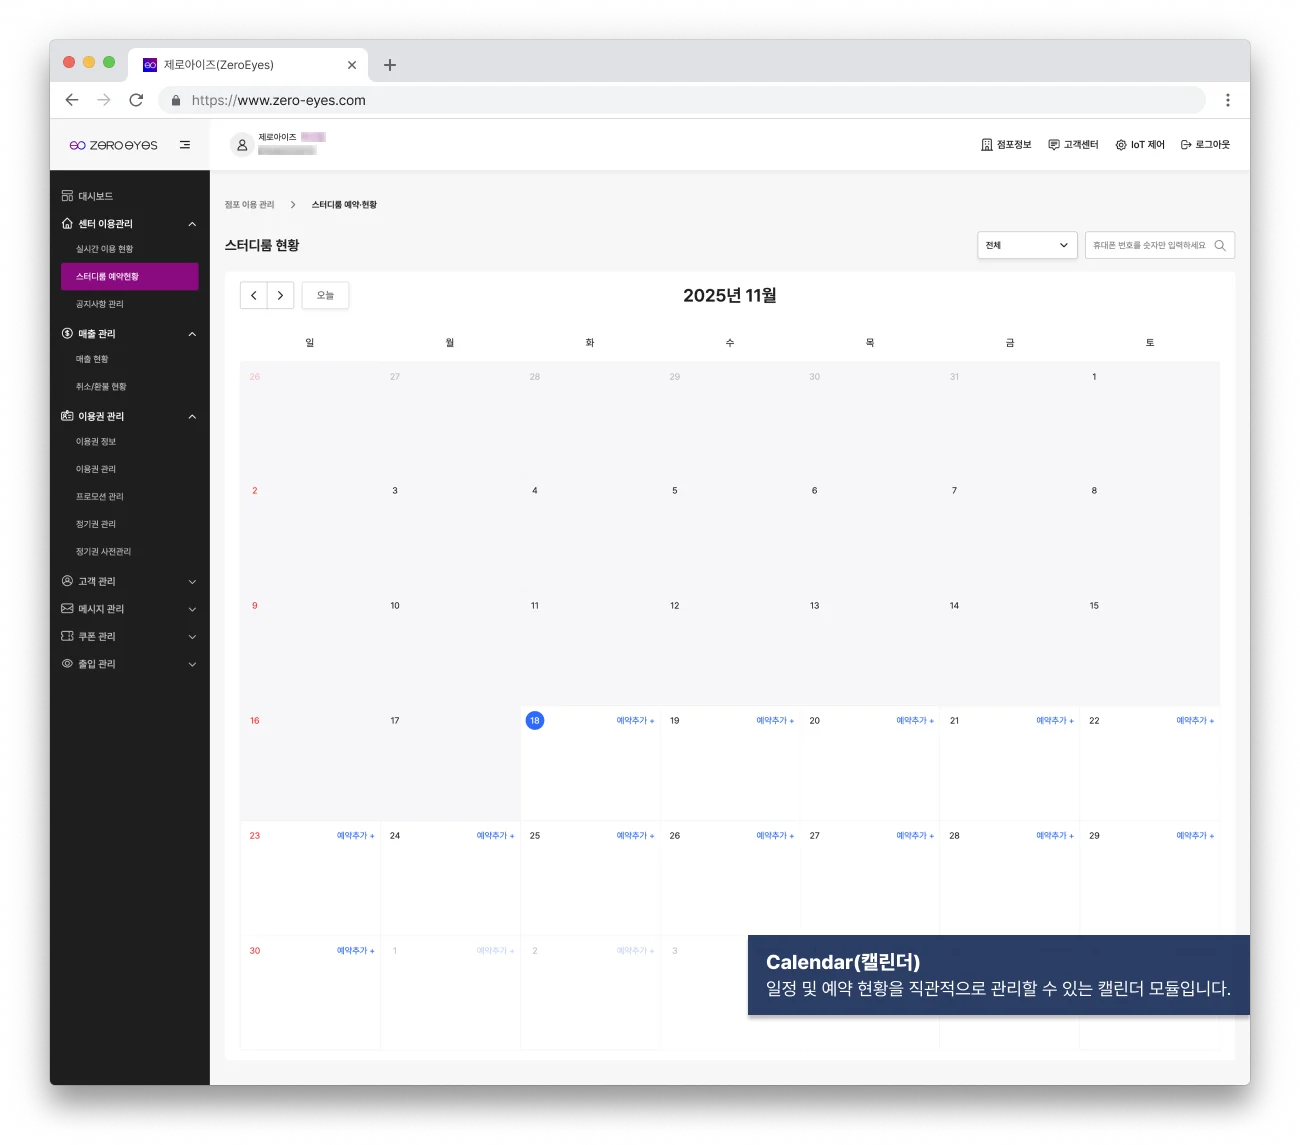The image size is (1300, 1145).
Task: Open the 전체 filter dropdown
Action: point(1026,246)
